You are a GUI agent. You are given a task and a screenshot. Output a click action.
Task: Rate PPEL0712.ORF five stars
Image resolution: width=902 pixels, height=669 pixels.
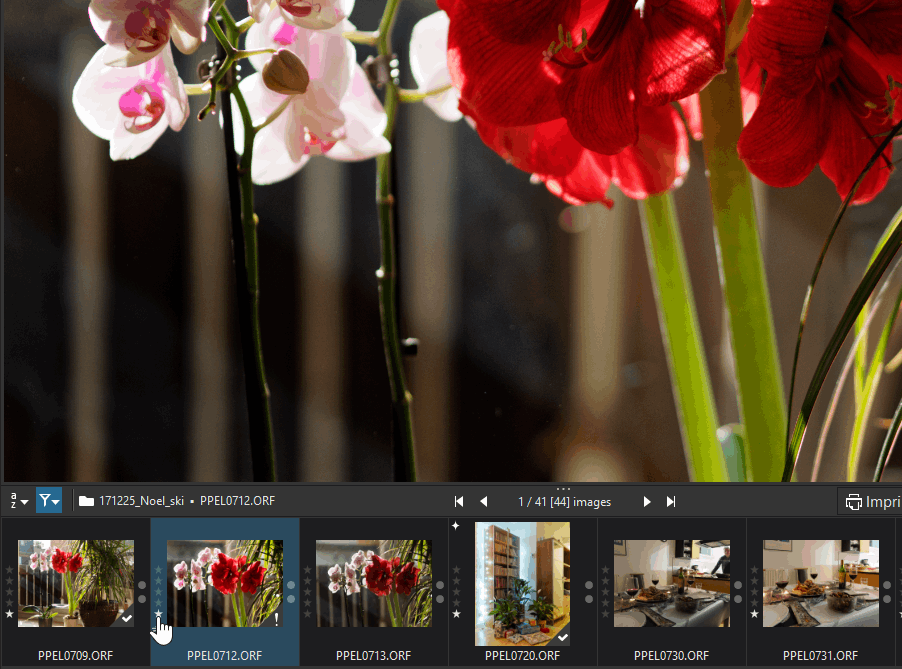[x=158, y=570]
